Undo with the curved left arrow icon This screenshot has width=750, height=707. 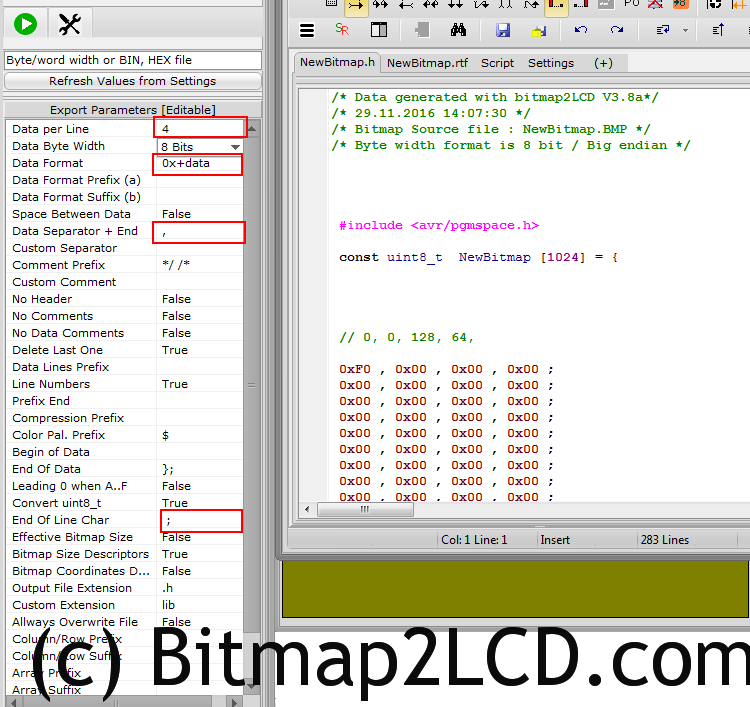581,30
